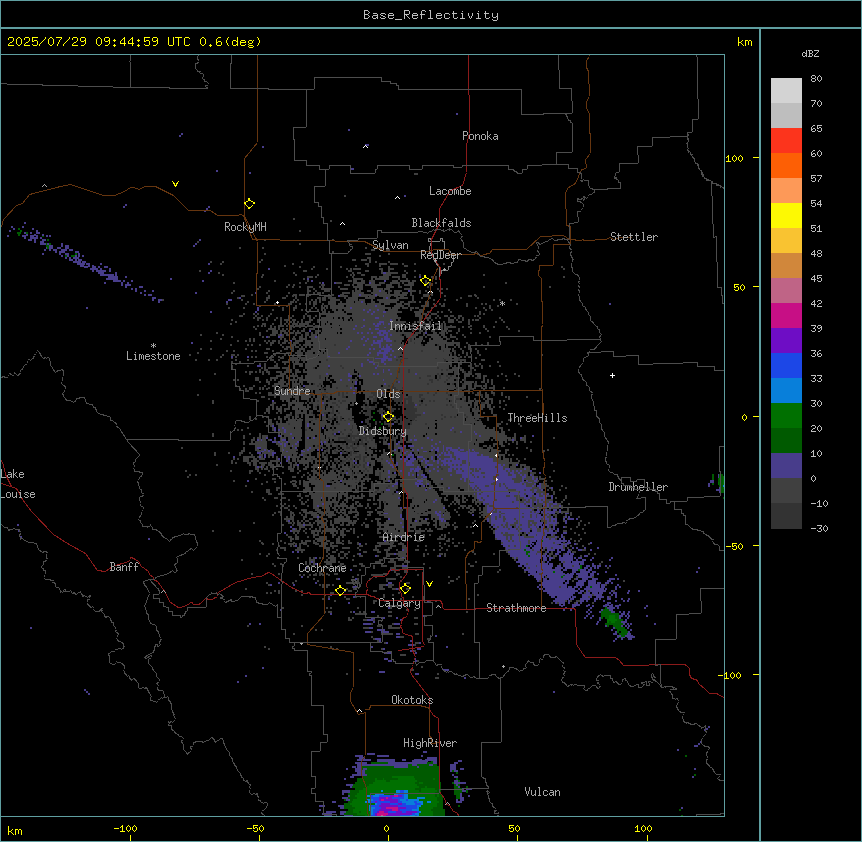Click the Stettler label on map
This screenshot has height=842, width=862.
pos(634,237)
